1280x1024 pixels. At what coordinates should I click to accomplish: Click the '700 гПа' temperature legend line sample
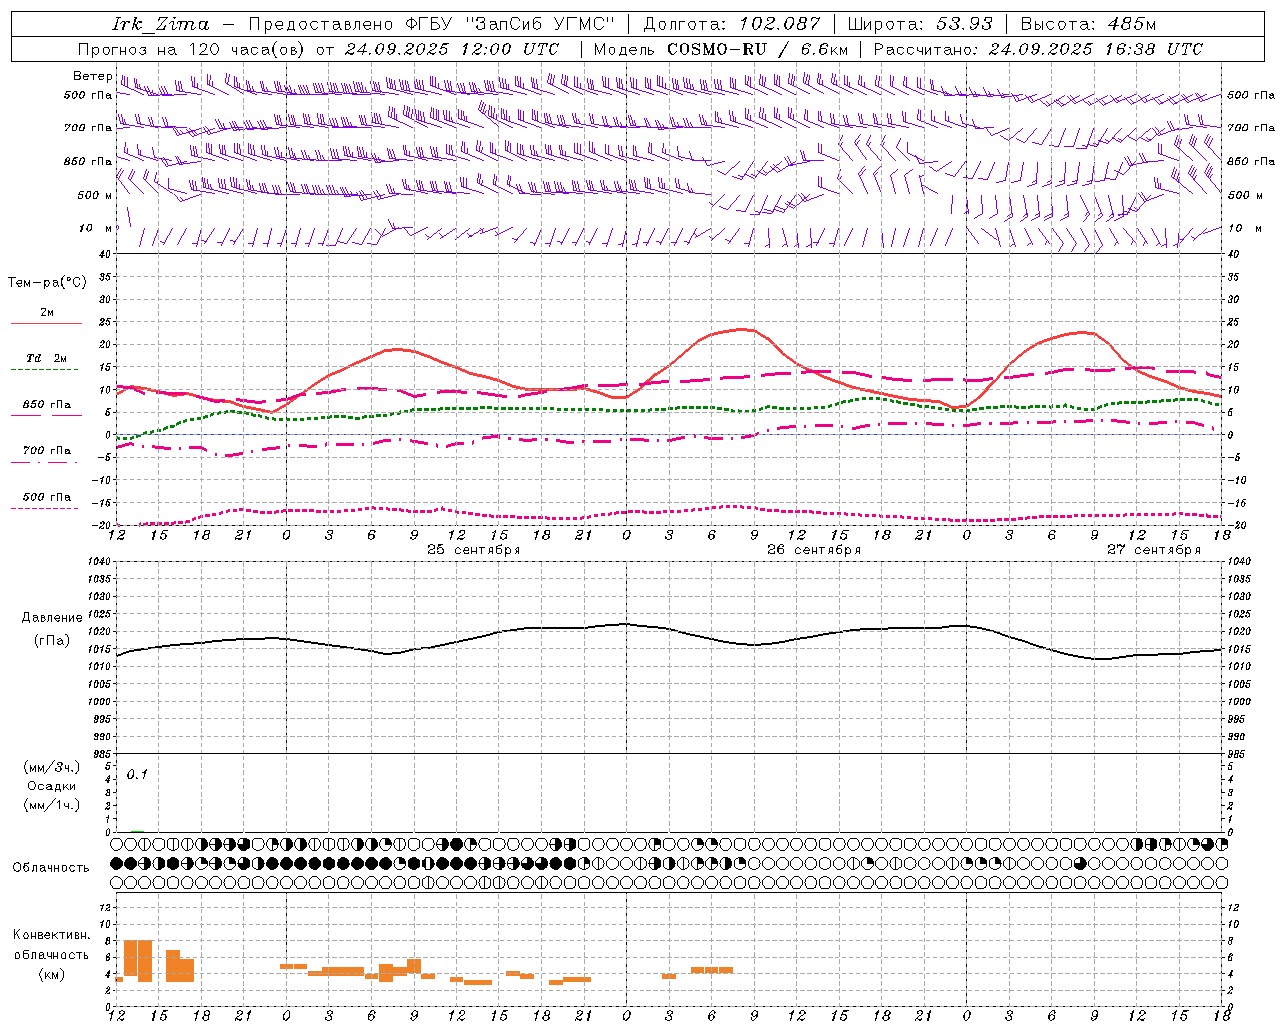click(x=46, y=462)
